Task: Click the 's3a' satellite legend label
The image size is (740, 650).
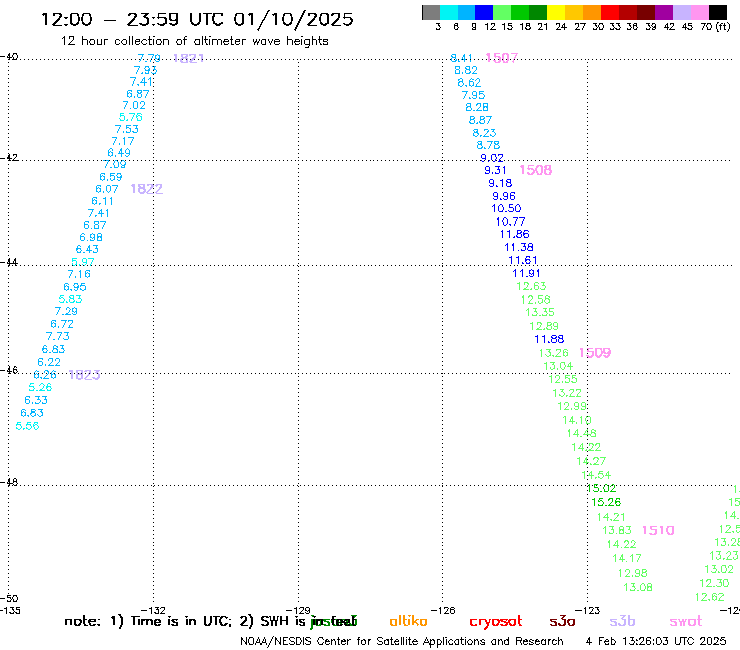Action: coord(562,621)
